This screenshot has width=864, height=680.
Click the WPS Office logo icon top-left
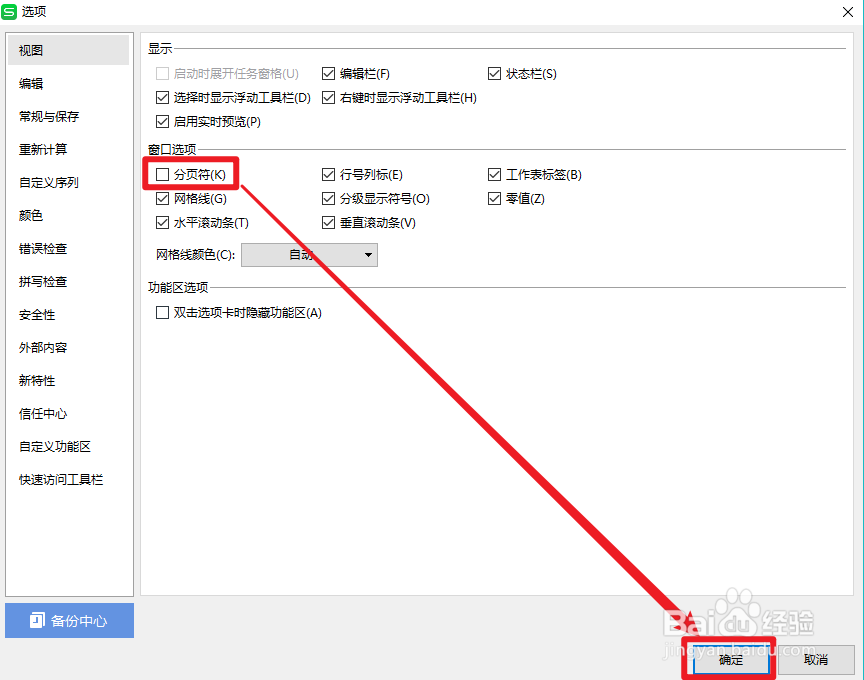[12, 13]
